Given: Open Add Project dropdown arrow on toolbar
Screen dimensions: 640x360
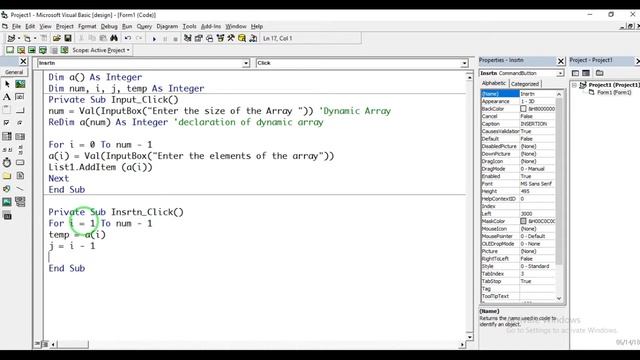Looking at the screenshot, I should coord(19,38).
